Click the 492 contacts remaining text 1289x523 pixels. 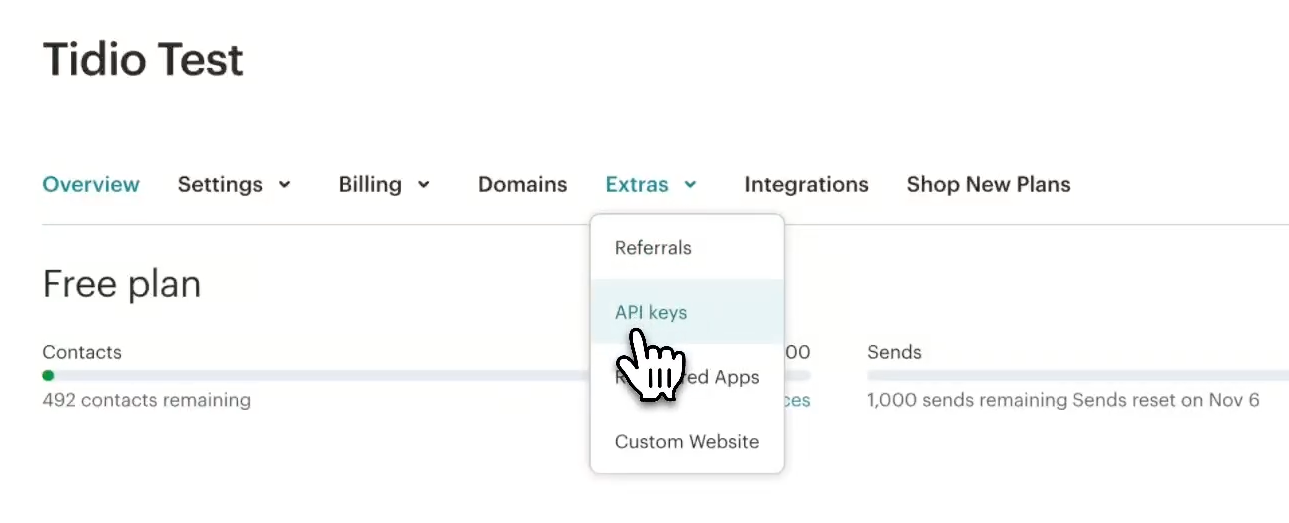146,401
